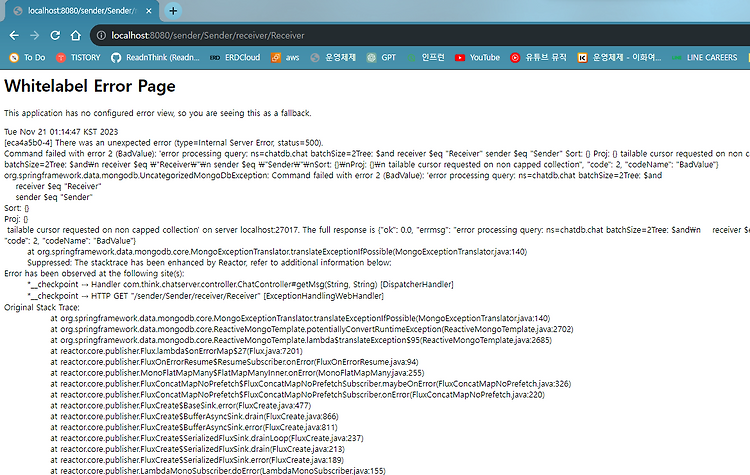Open a new browser tab
The width and height of the screenshot is (750, 475).
click(173, 11)
